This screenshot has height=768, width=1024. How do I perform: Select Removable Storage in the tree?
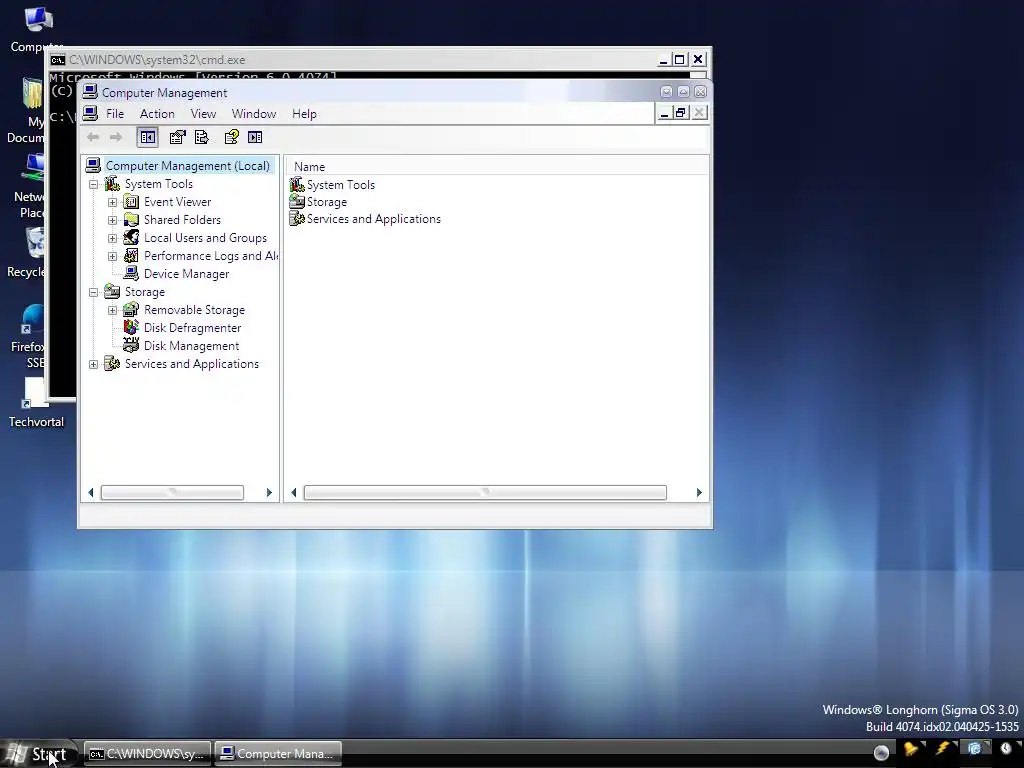(x=195, y=310)
